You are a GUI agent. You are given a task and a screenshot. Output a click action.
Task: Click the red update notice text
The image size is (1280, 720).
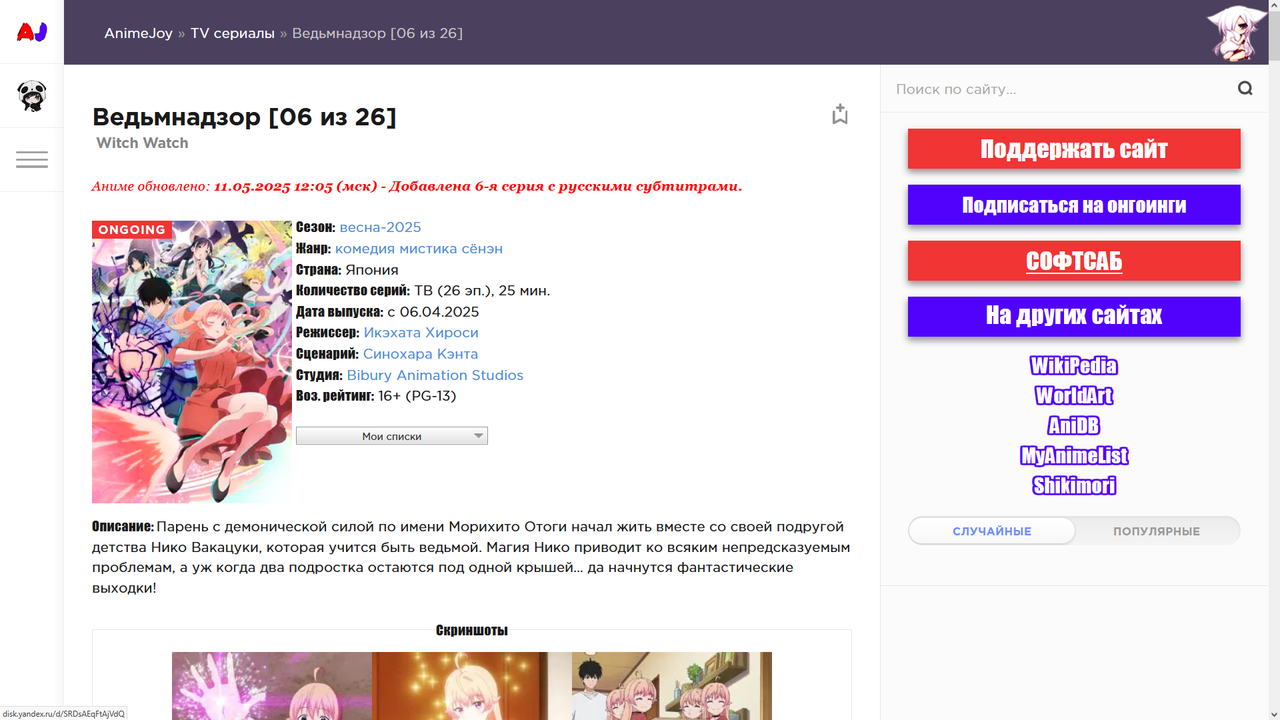pyautogui.click(x=417, y=186)
